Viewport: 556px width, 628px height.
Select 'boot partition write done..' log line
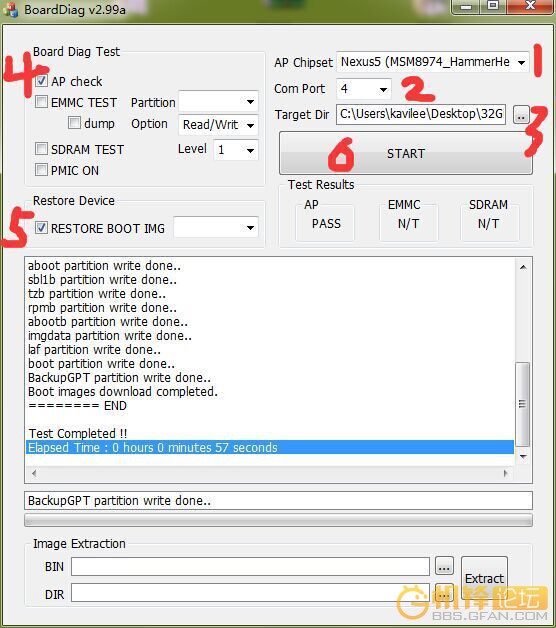pyautogui.click(x=101, y=364)
